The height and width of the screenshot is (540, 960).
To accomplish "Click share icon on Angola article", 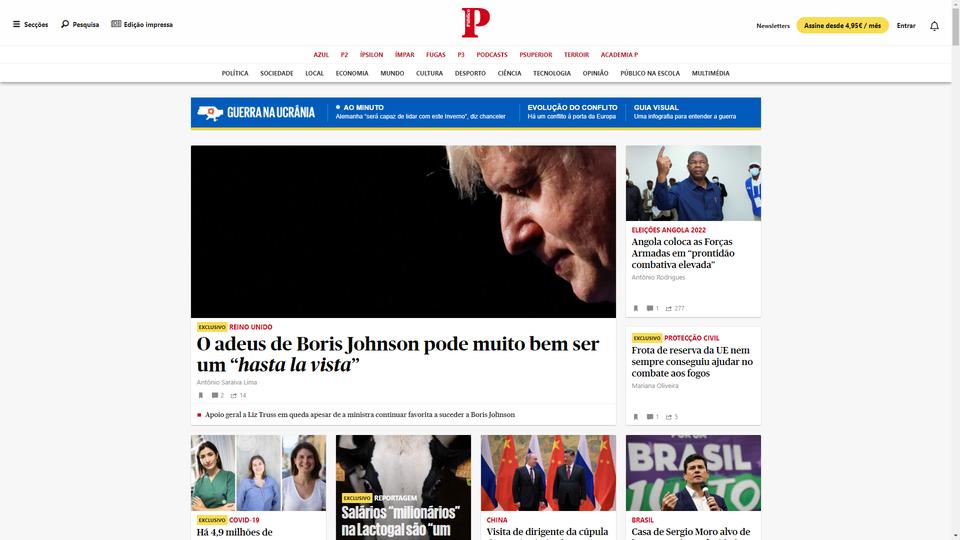I will (669, 309).
